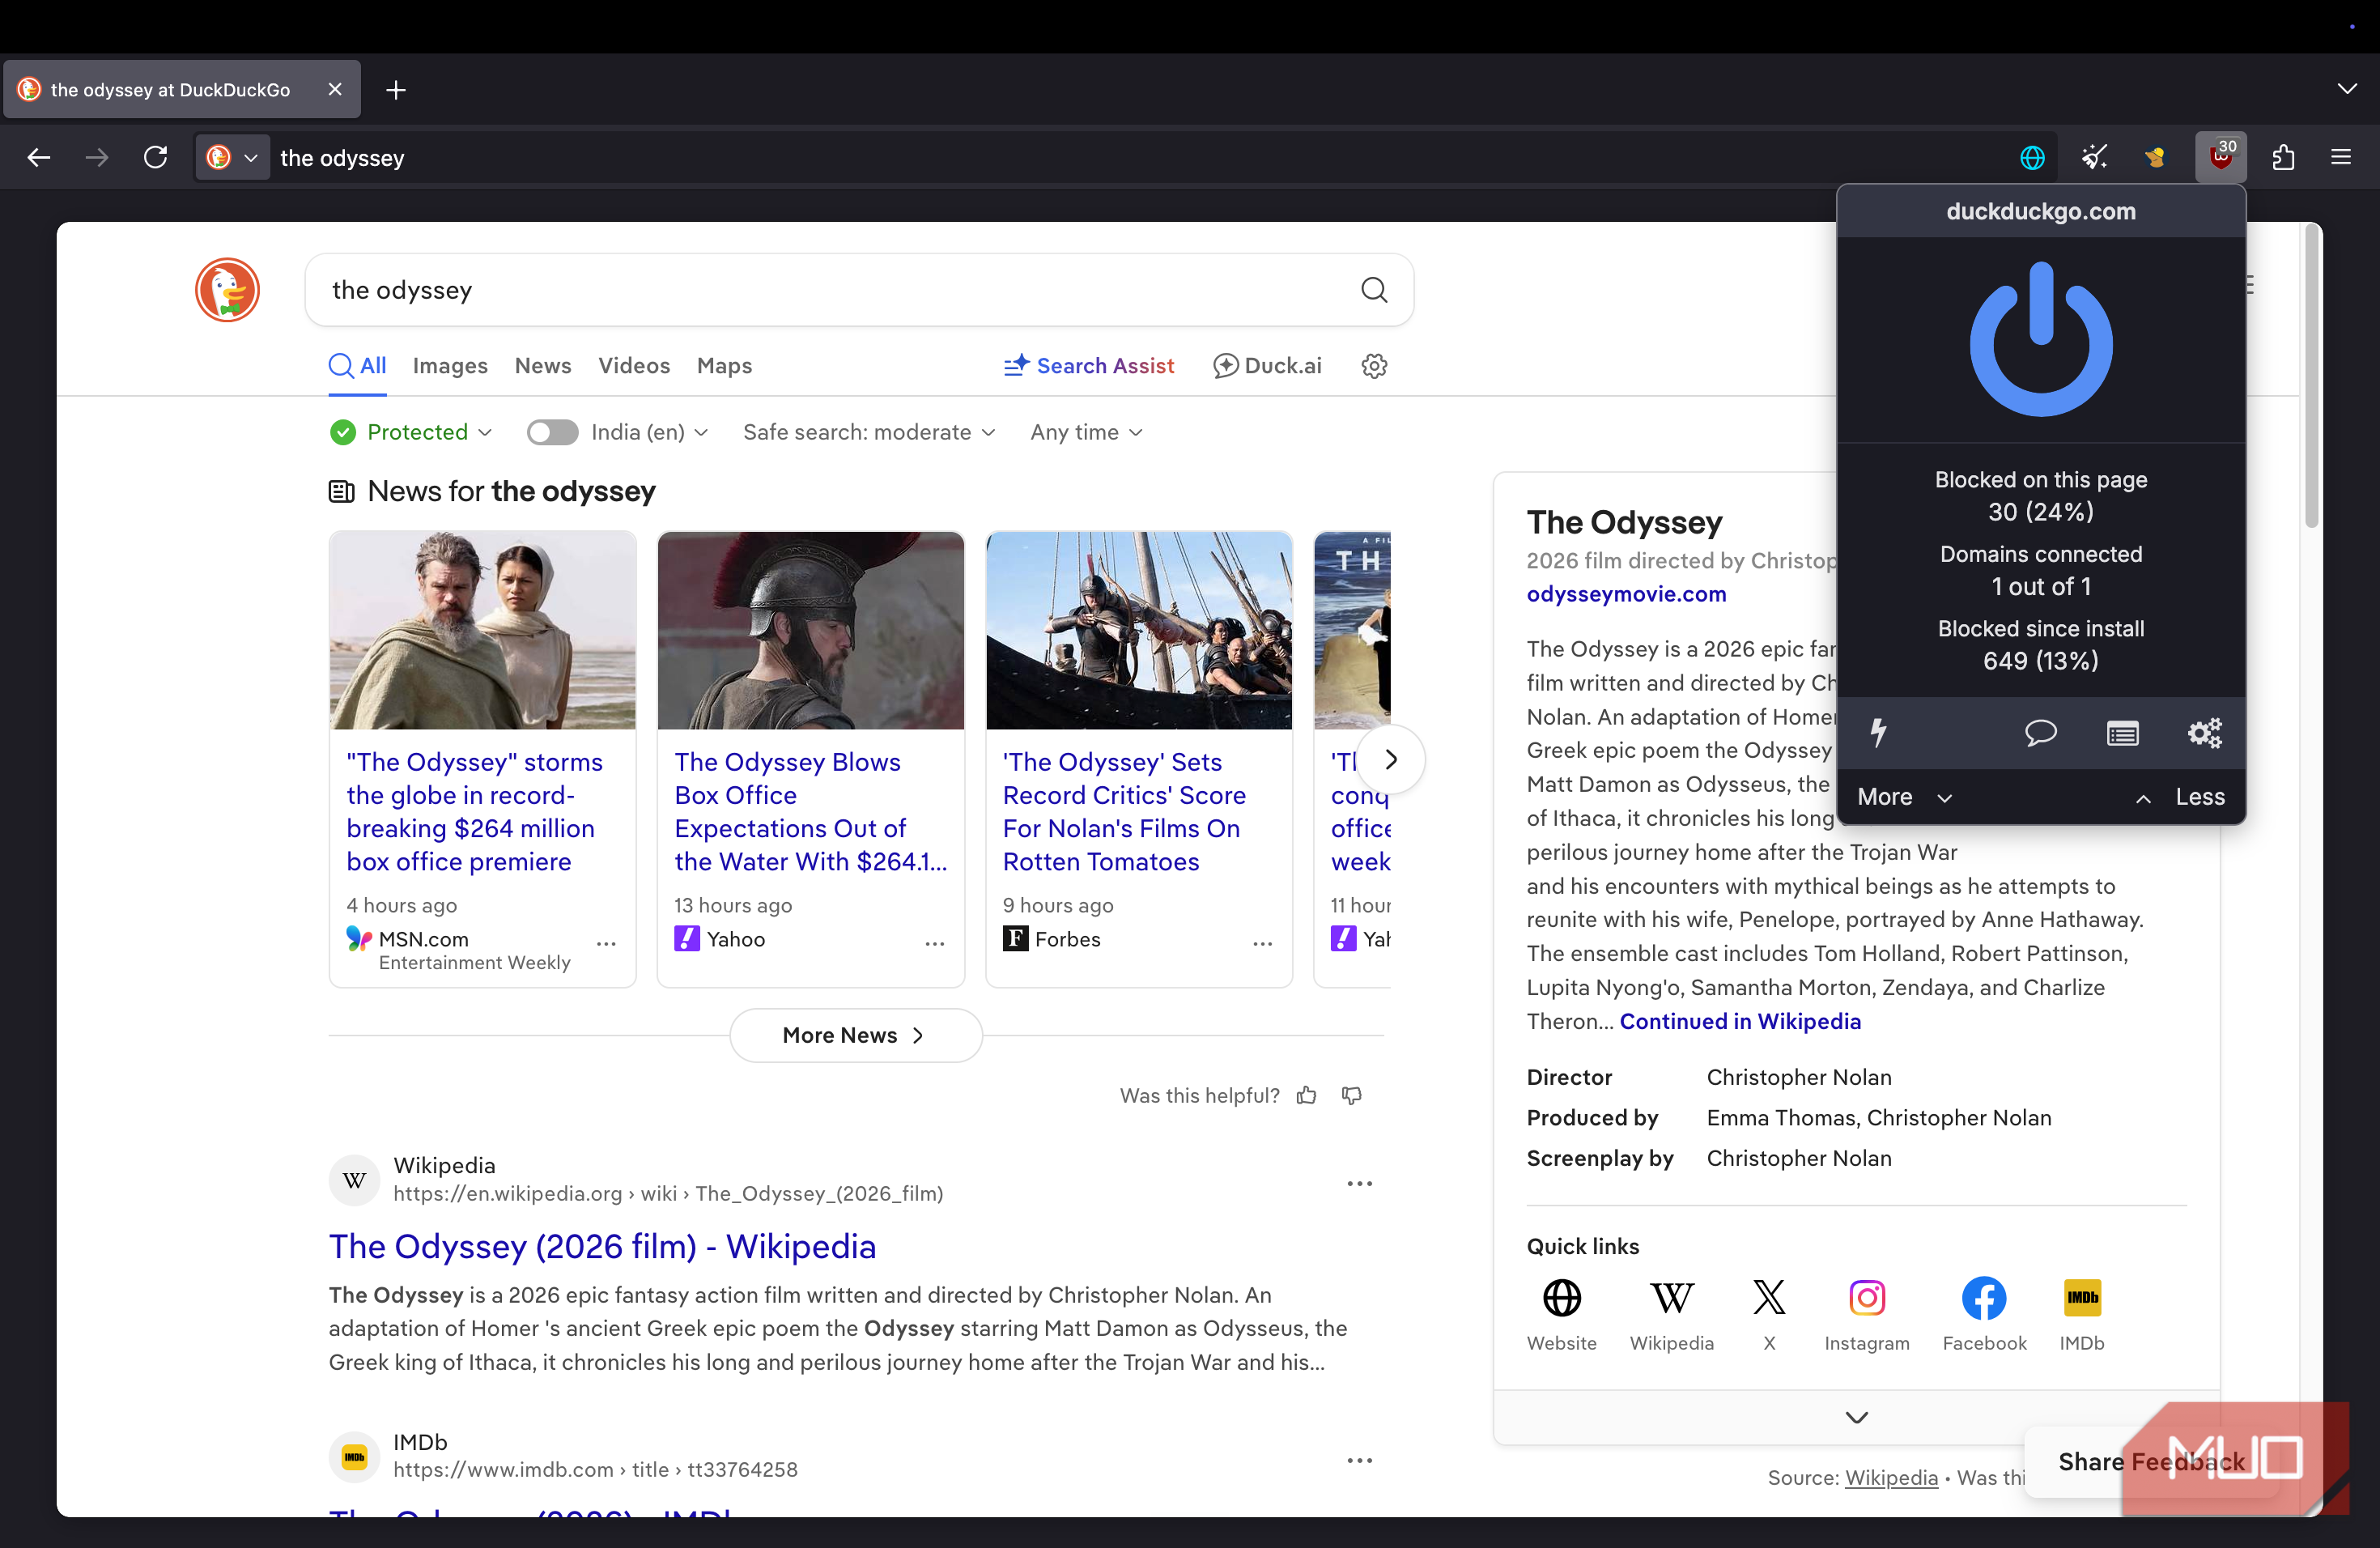Screen dimensions: 2380x1548
Task: Click the magnifier search button
Action: [x=1374, y=290]
